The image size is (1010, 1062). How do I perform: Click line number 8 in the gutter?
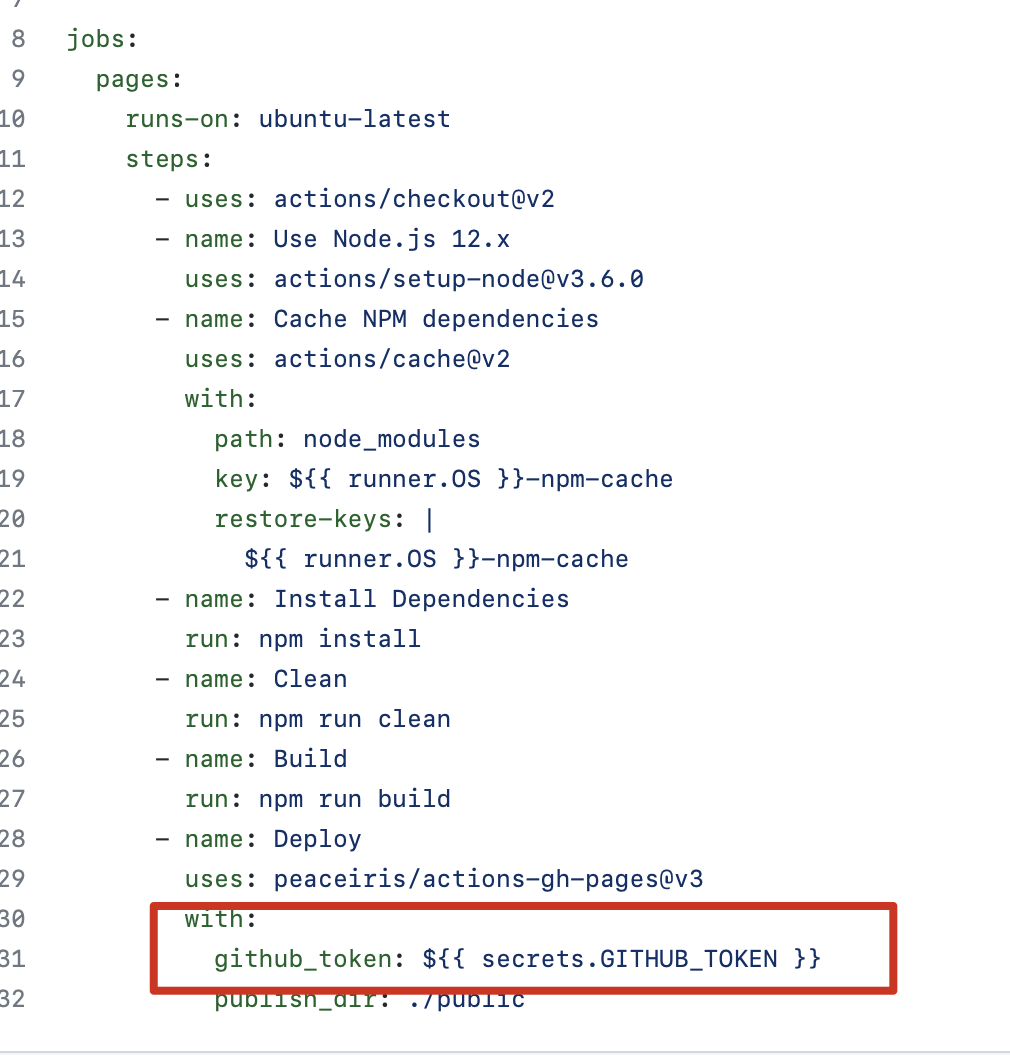18,39
